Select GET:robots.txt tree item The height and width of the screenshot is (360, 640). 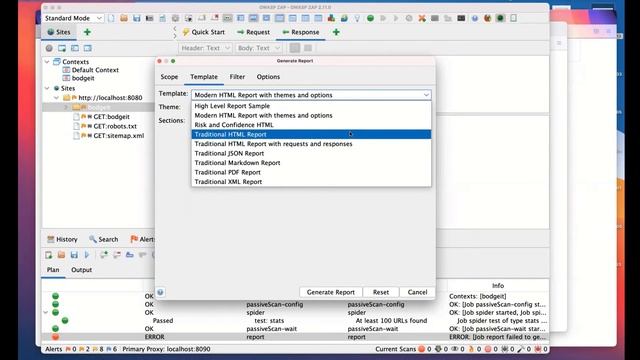pyautogui.click(x=115, y=126)
